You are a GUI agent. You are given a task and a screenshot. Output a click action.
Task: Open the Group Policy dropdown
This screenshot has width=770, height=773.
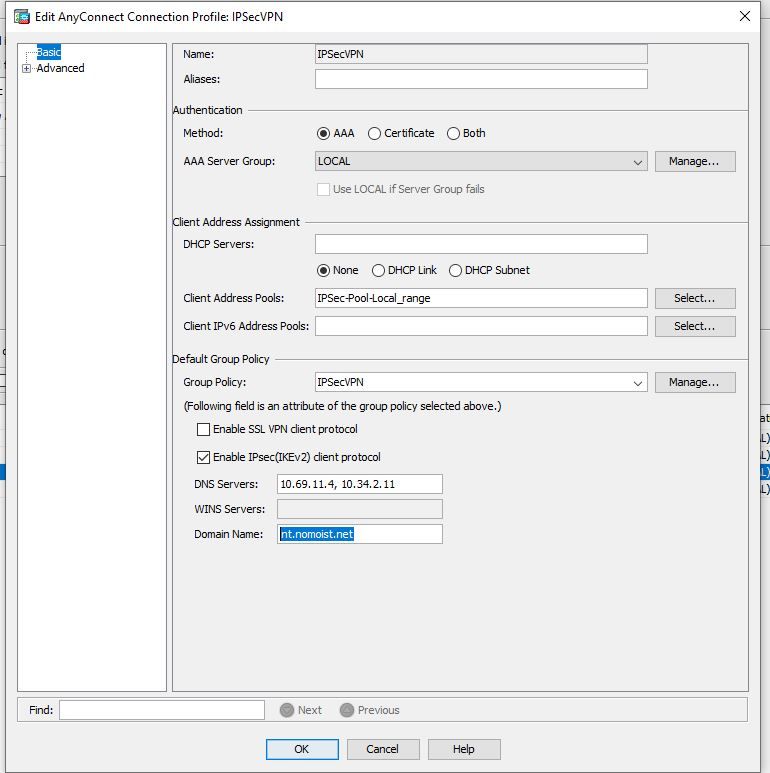tap(637, 383)
